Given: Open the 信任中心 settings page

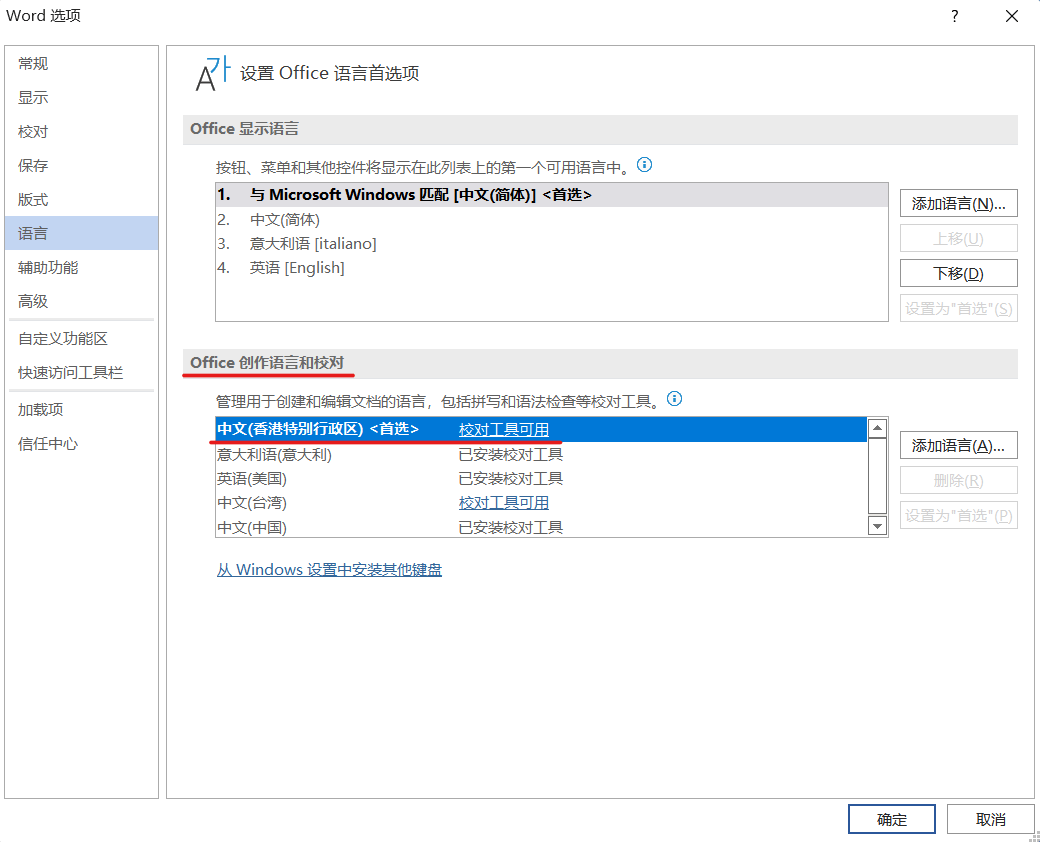Looking at the screenshot, I should pyautogui.click(x=46, y=443).
